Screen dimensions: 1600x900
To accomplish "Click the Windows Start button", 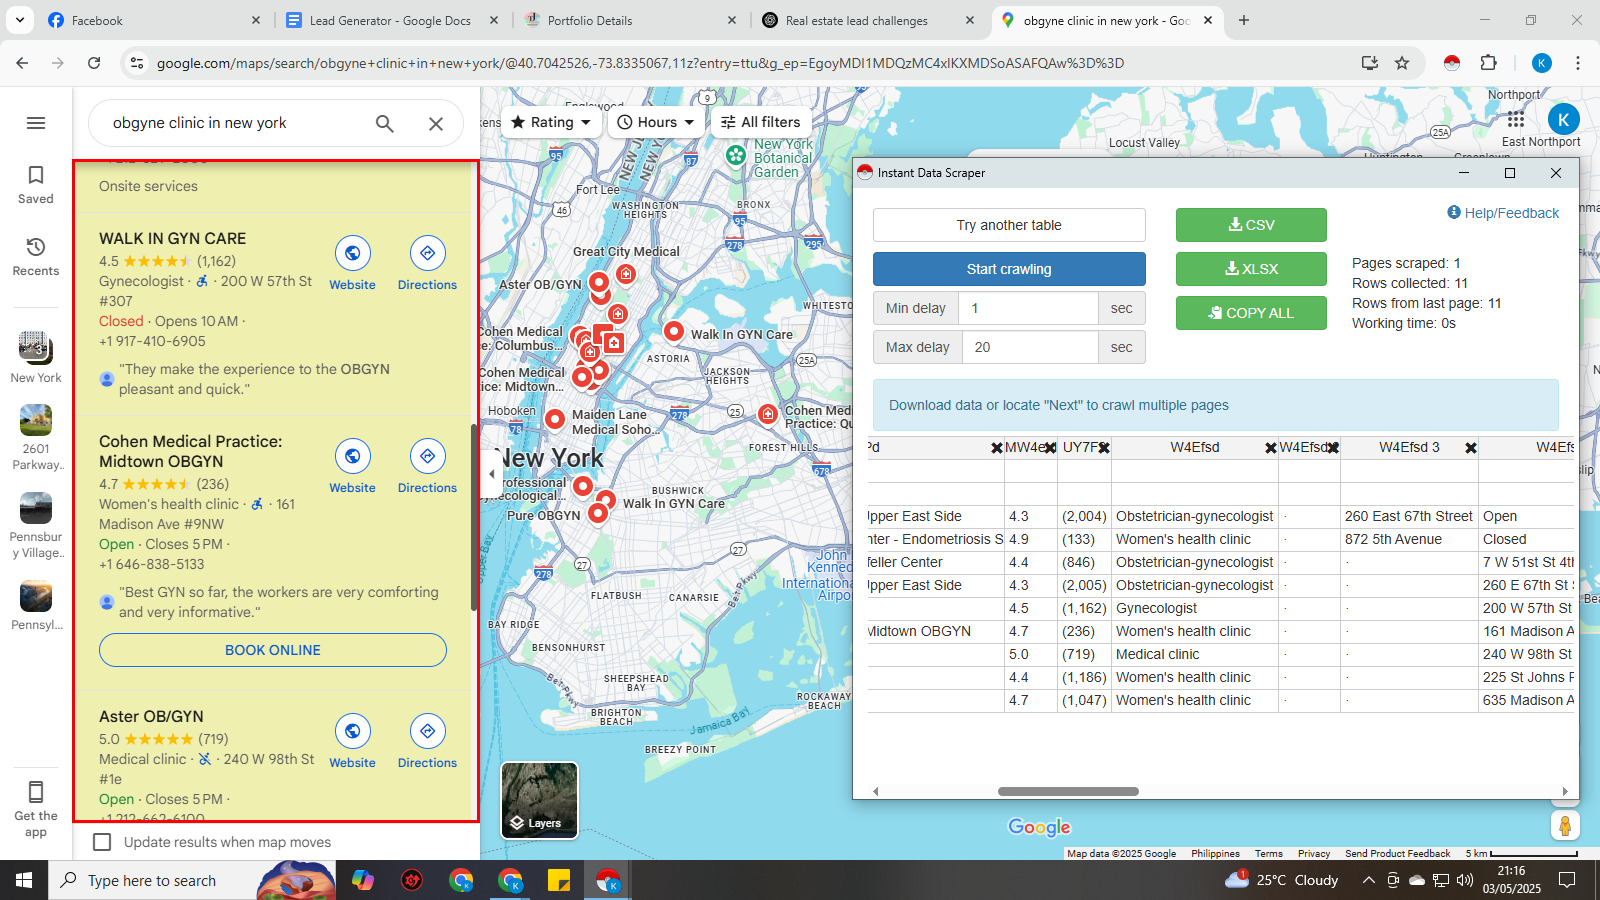I will point(24,880).
